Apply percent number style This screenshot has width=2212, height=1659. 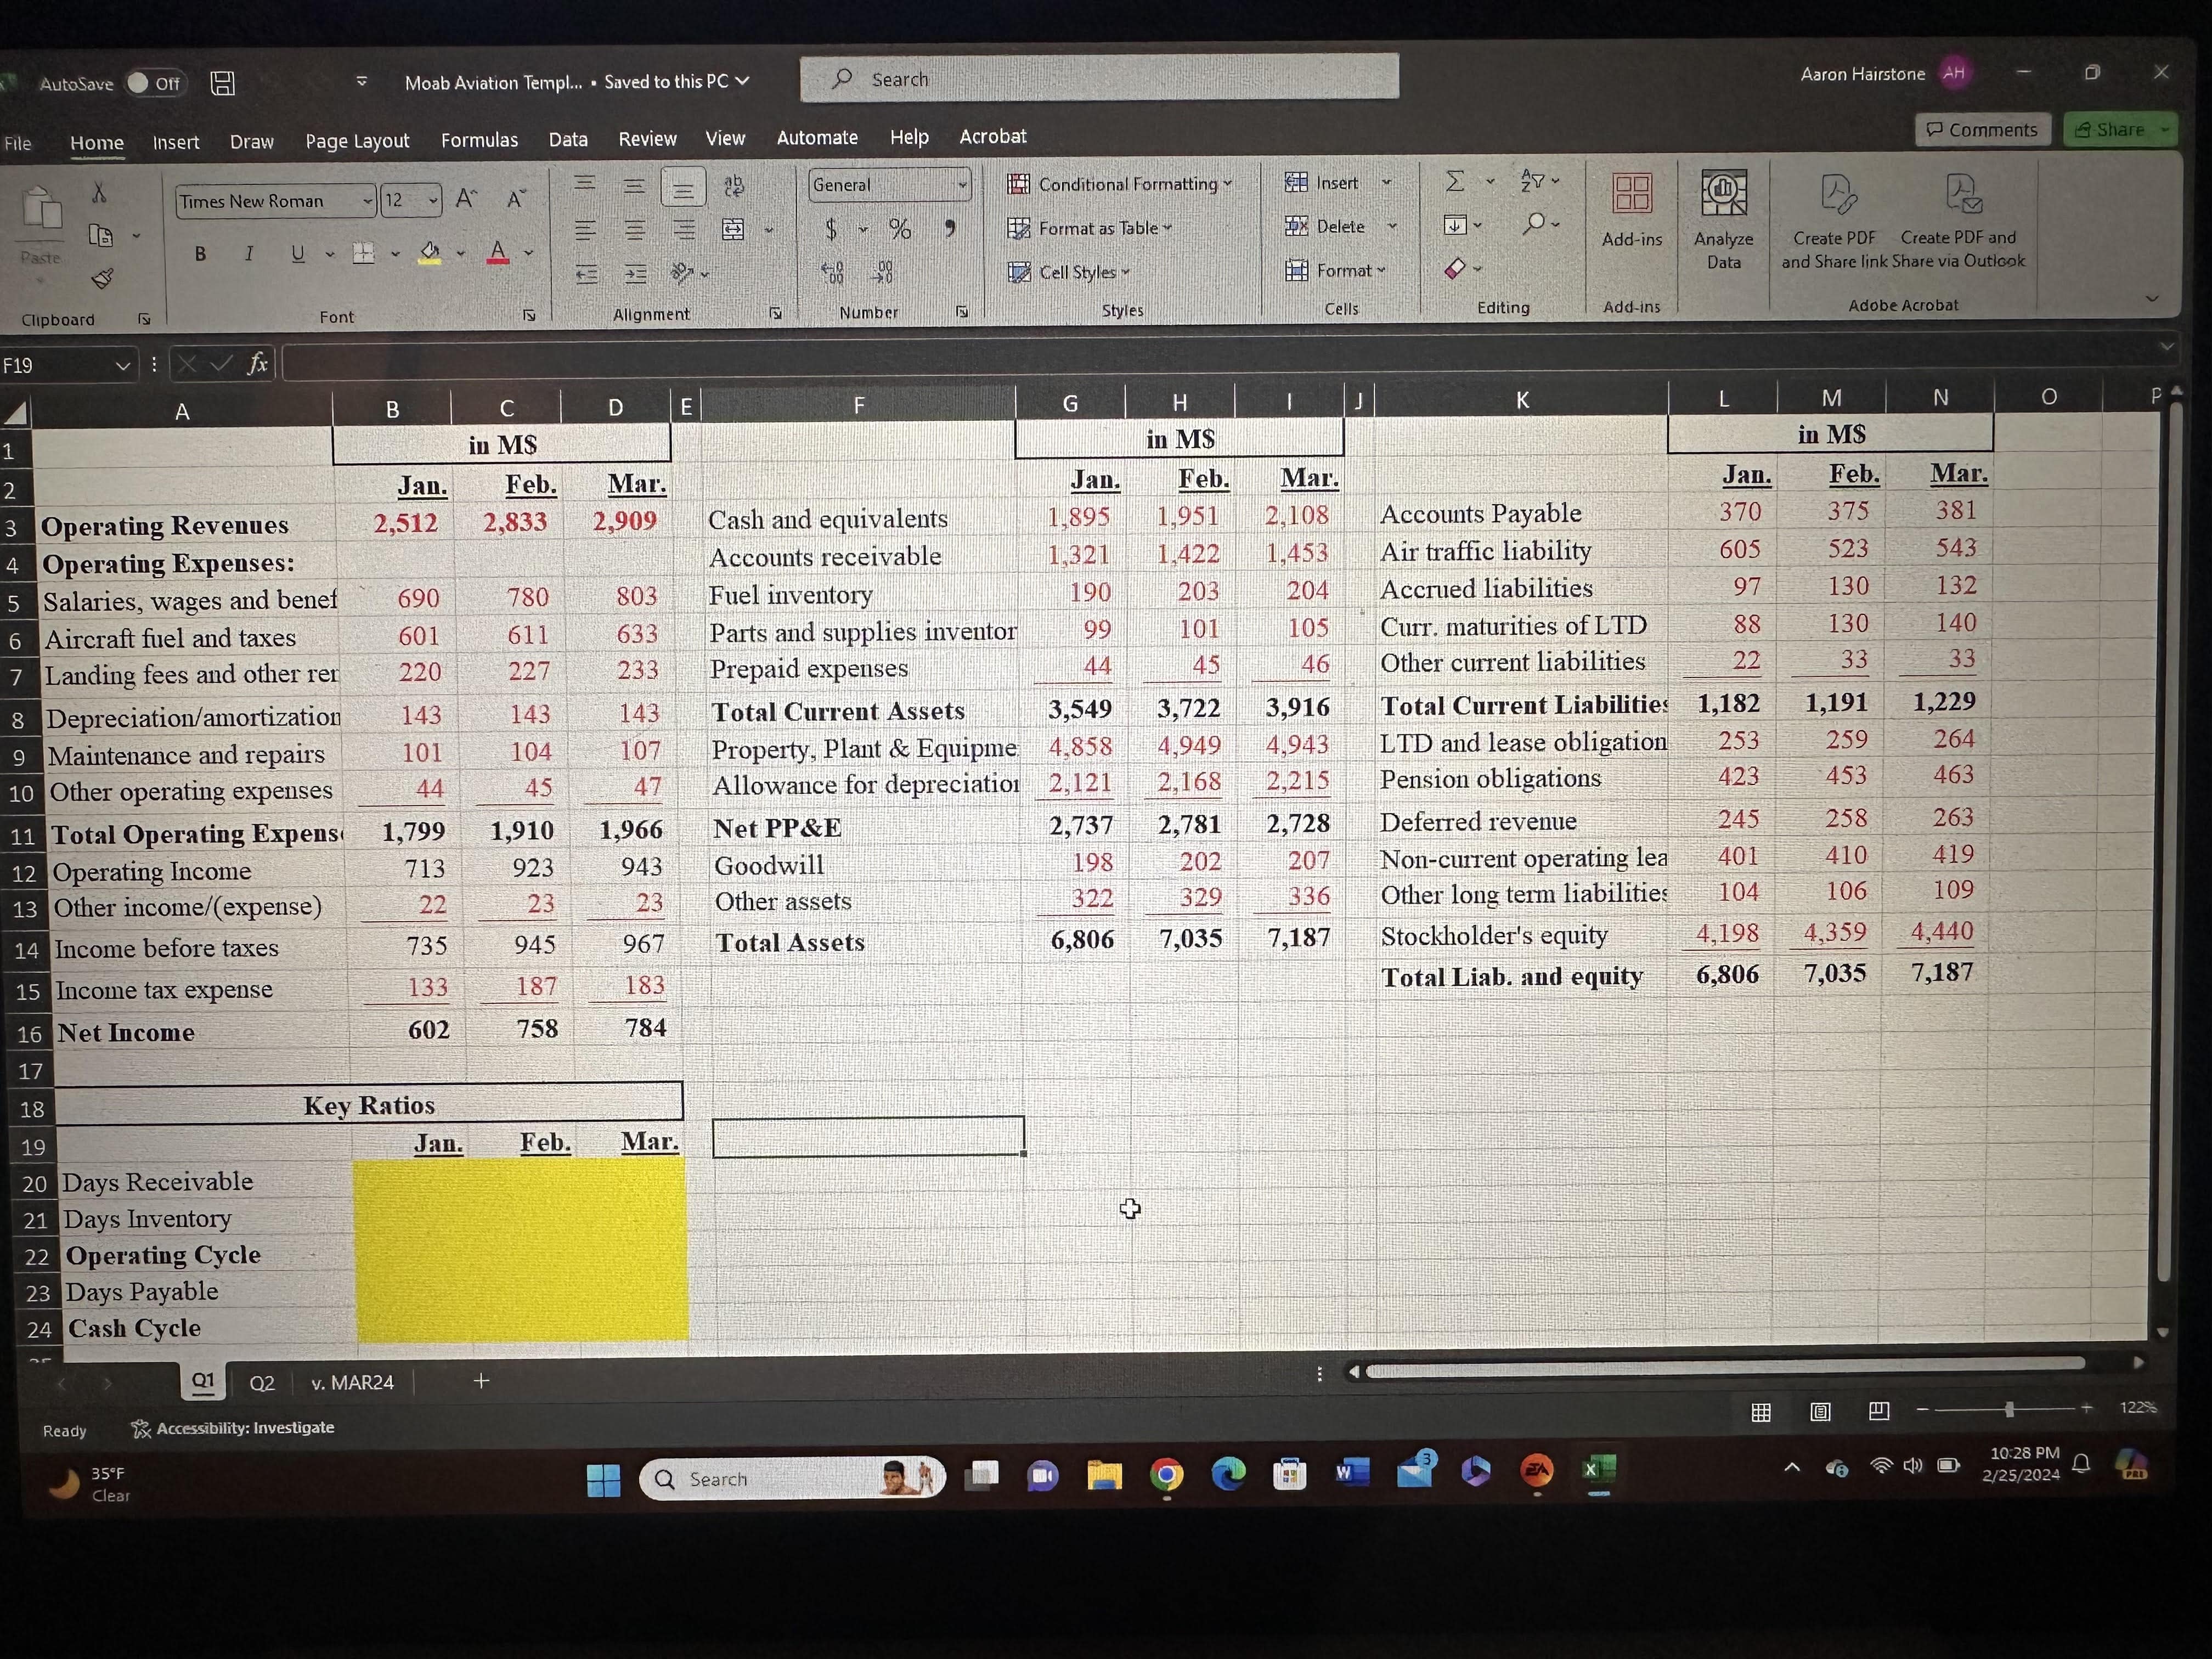899,229
